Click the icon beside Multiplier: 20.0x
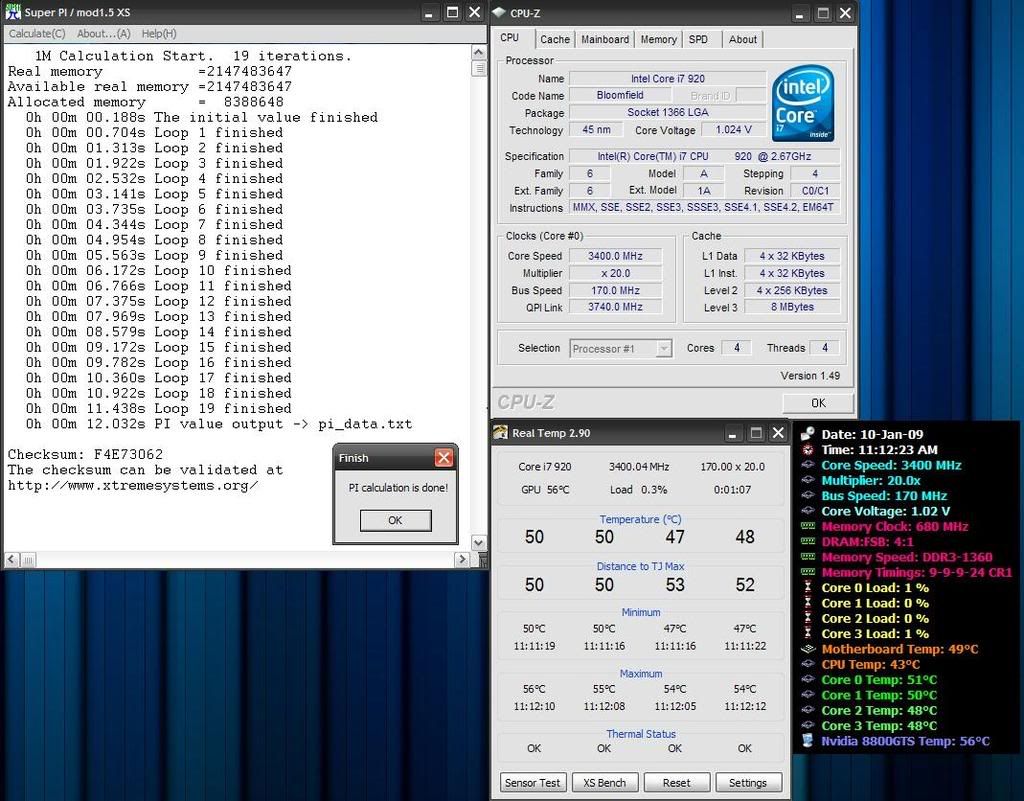1024x801 pixels. click(808, 480)
